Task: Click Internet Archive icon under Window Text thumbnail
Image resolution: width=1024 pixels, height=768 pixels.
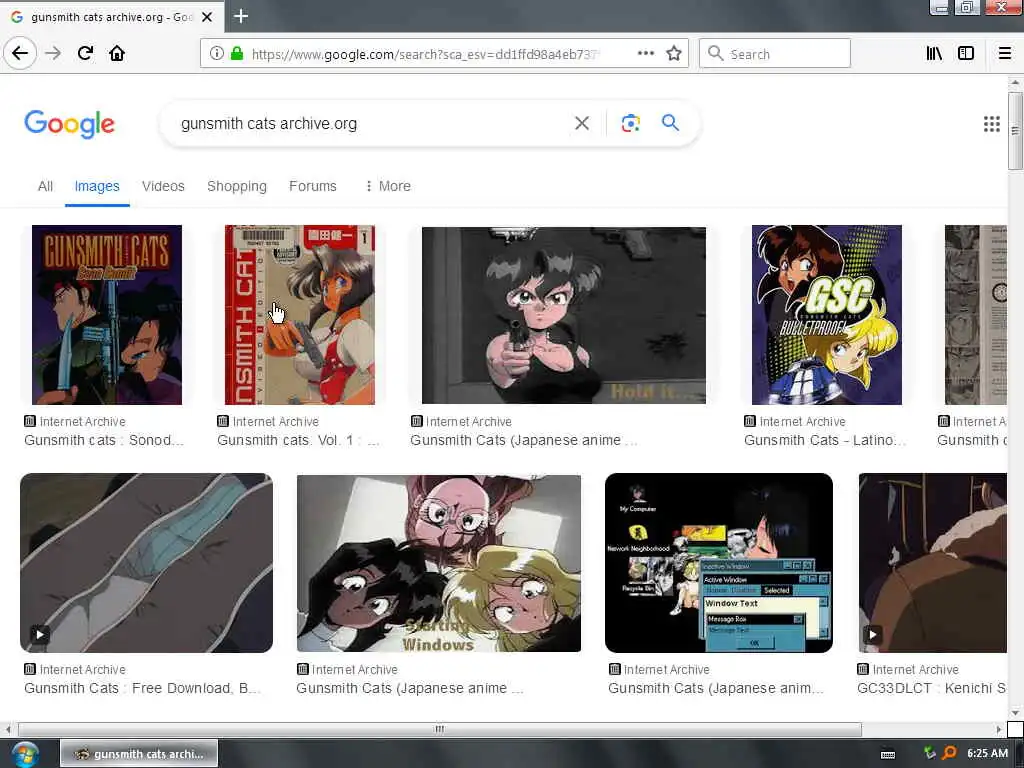Action: 615,669
